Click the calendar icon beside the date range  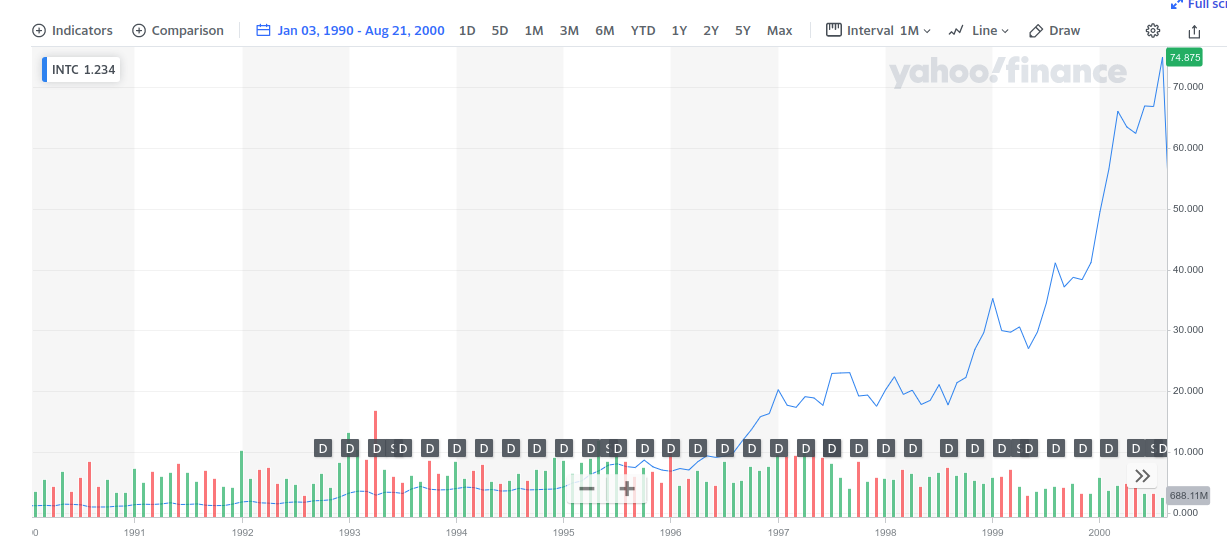pyautogui.click(x=264, y=30)
